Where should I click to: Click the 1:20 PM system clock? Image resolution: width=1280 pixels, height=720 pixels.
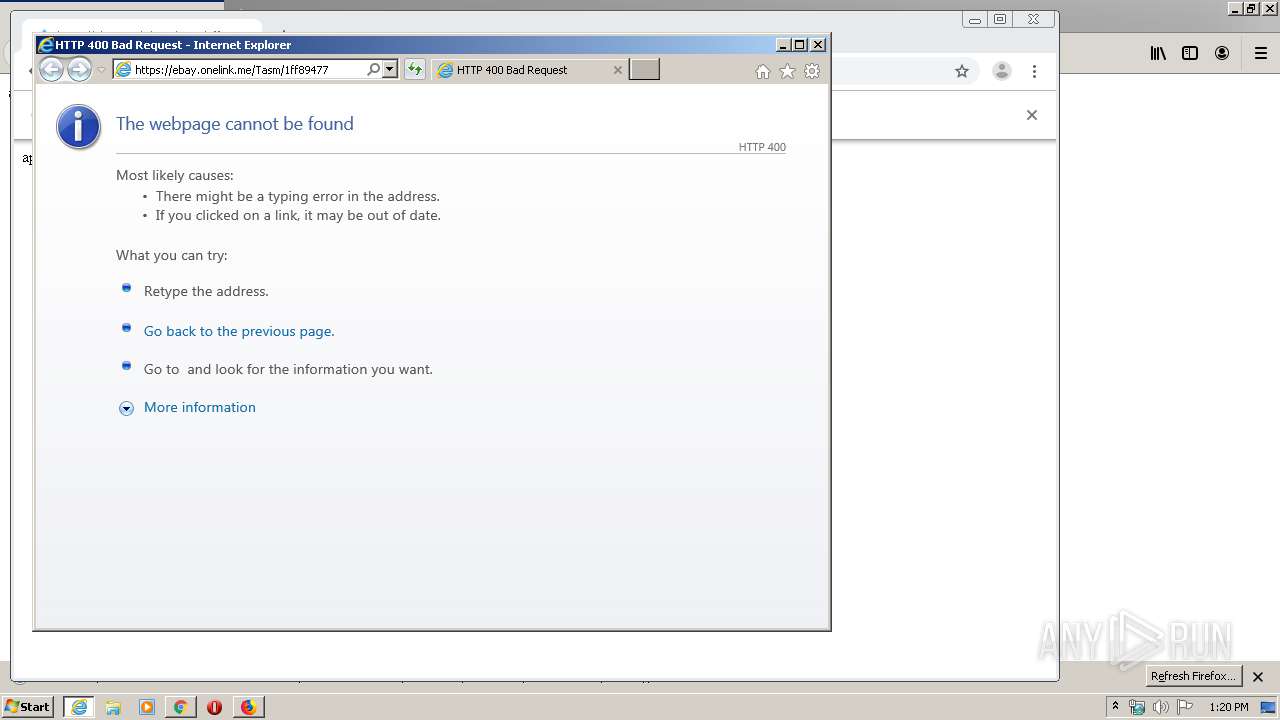(1229, 707)
